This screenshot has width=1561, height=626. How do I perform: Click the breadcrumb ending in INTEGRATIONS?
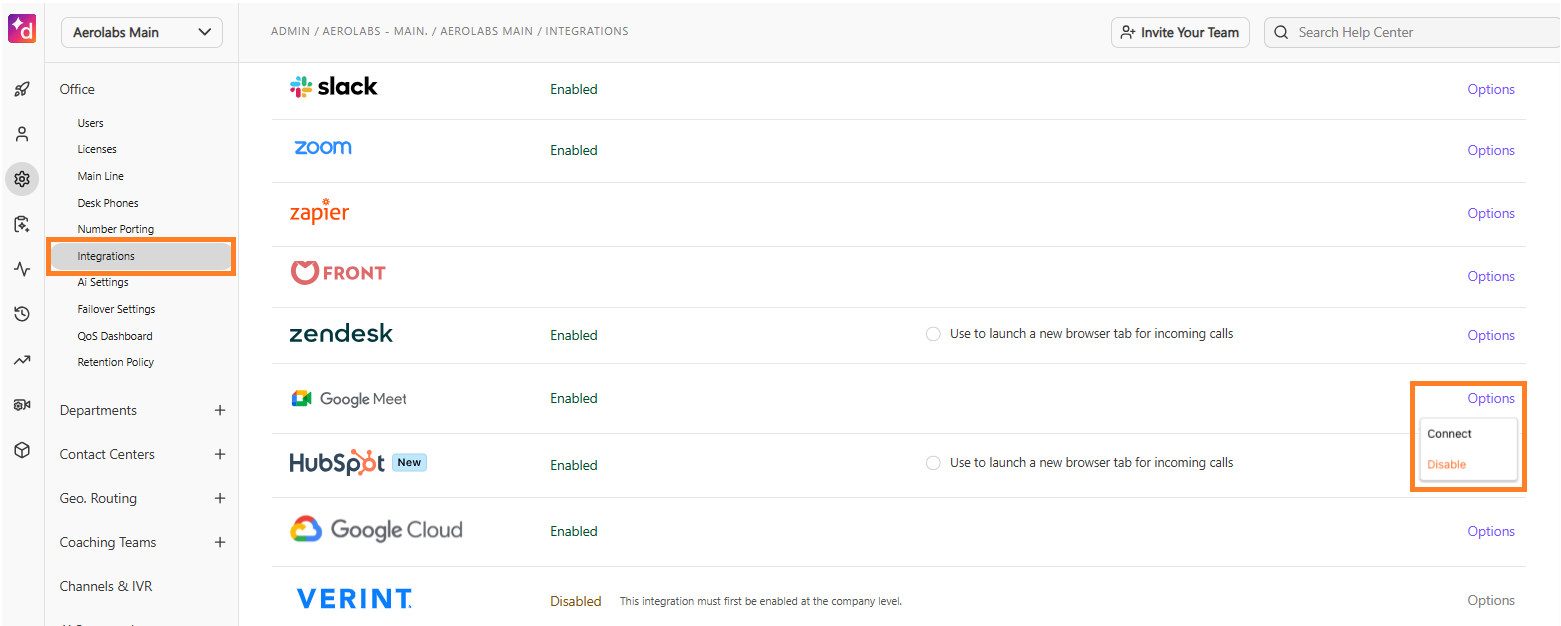tap(450, 31)
